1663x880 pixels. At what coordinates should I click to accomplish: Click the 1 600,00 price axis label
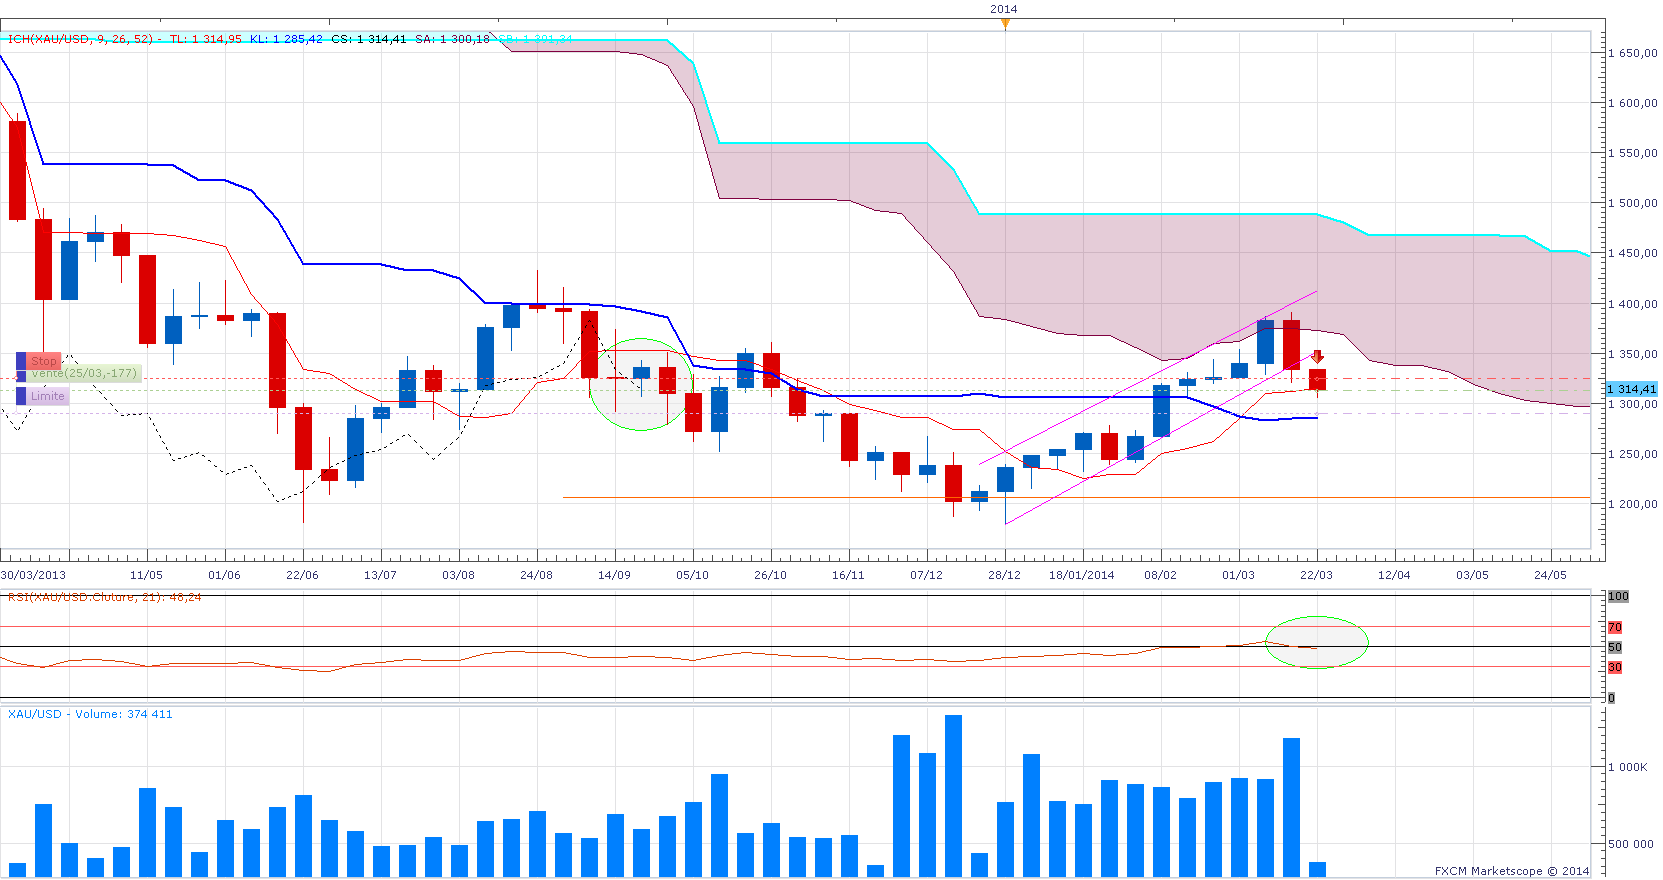[x=1633, y=103]
